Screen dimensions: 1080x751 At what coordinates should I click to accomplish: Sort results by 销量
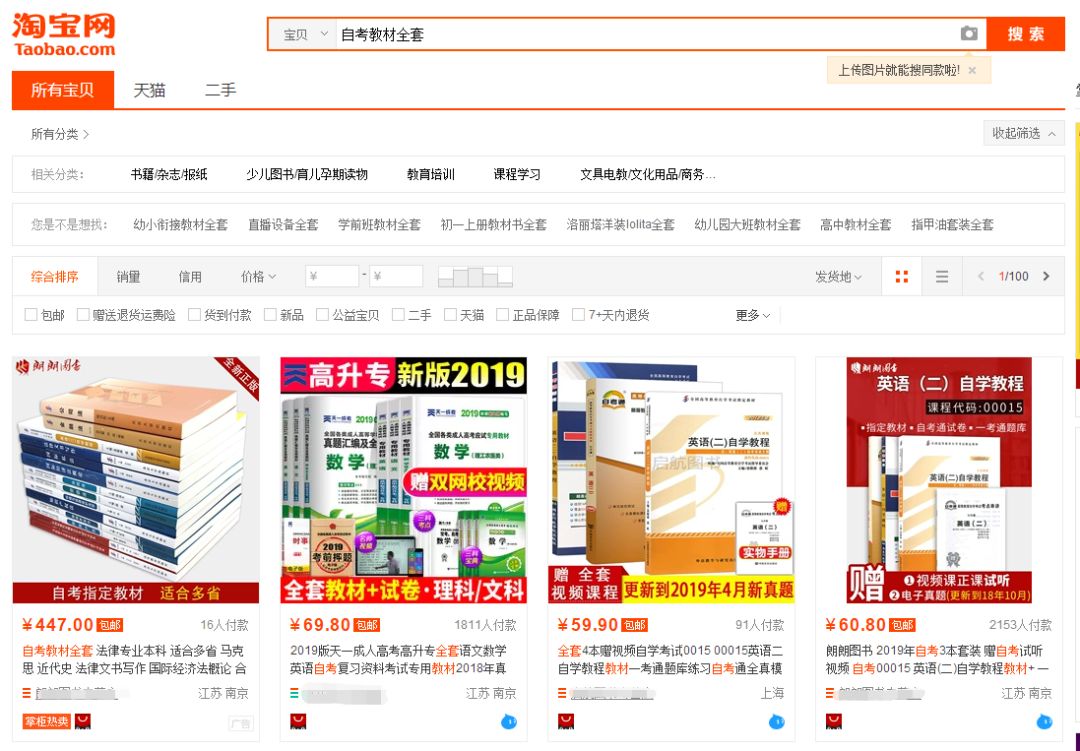point(128,277)
